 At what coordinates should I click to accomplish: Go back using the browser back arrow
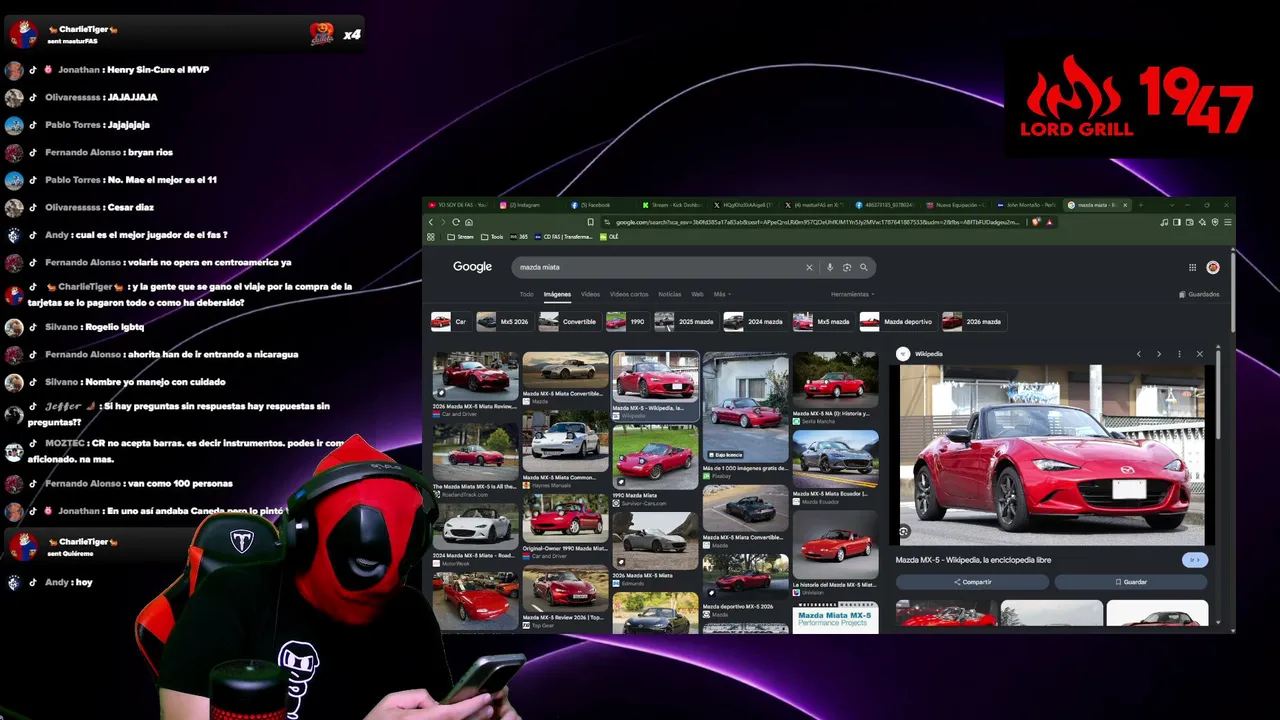tap(431, 222)
